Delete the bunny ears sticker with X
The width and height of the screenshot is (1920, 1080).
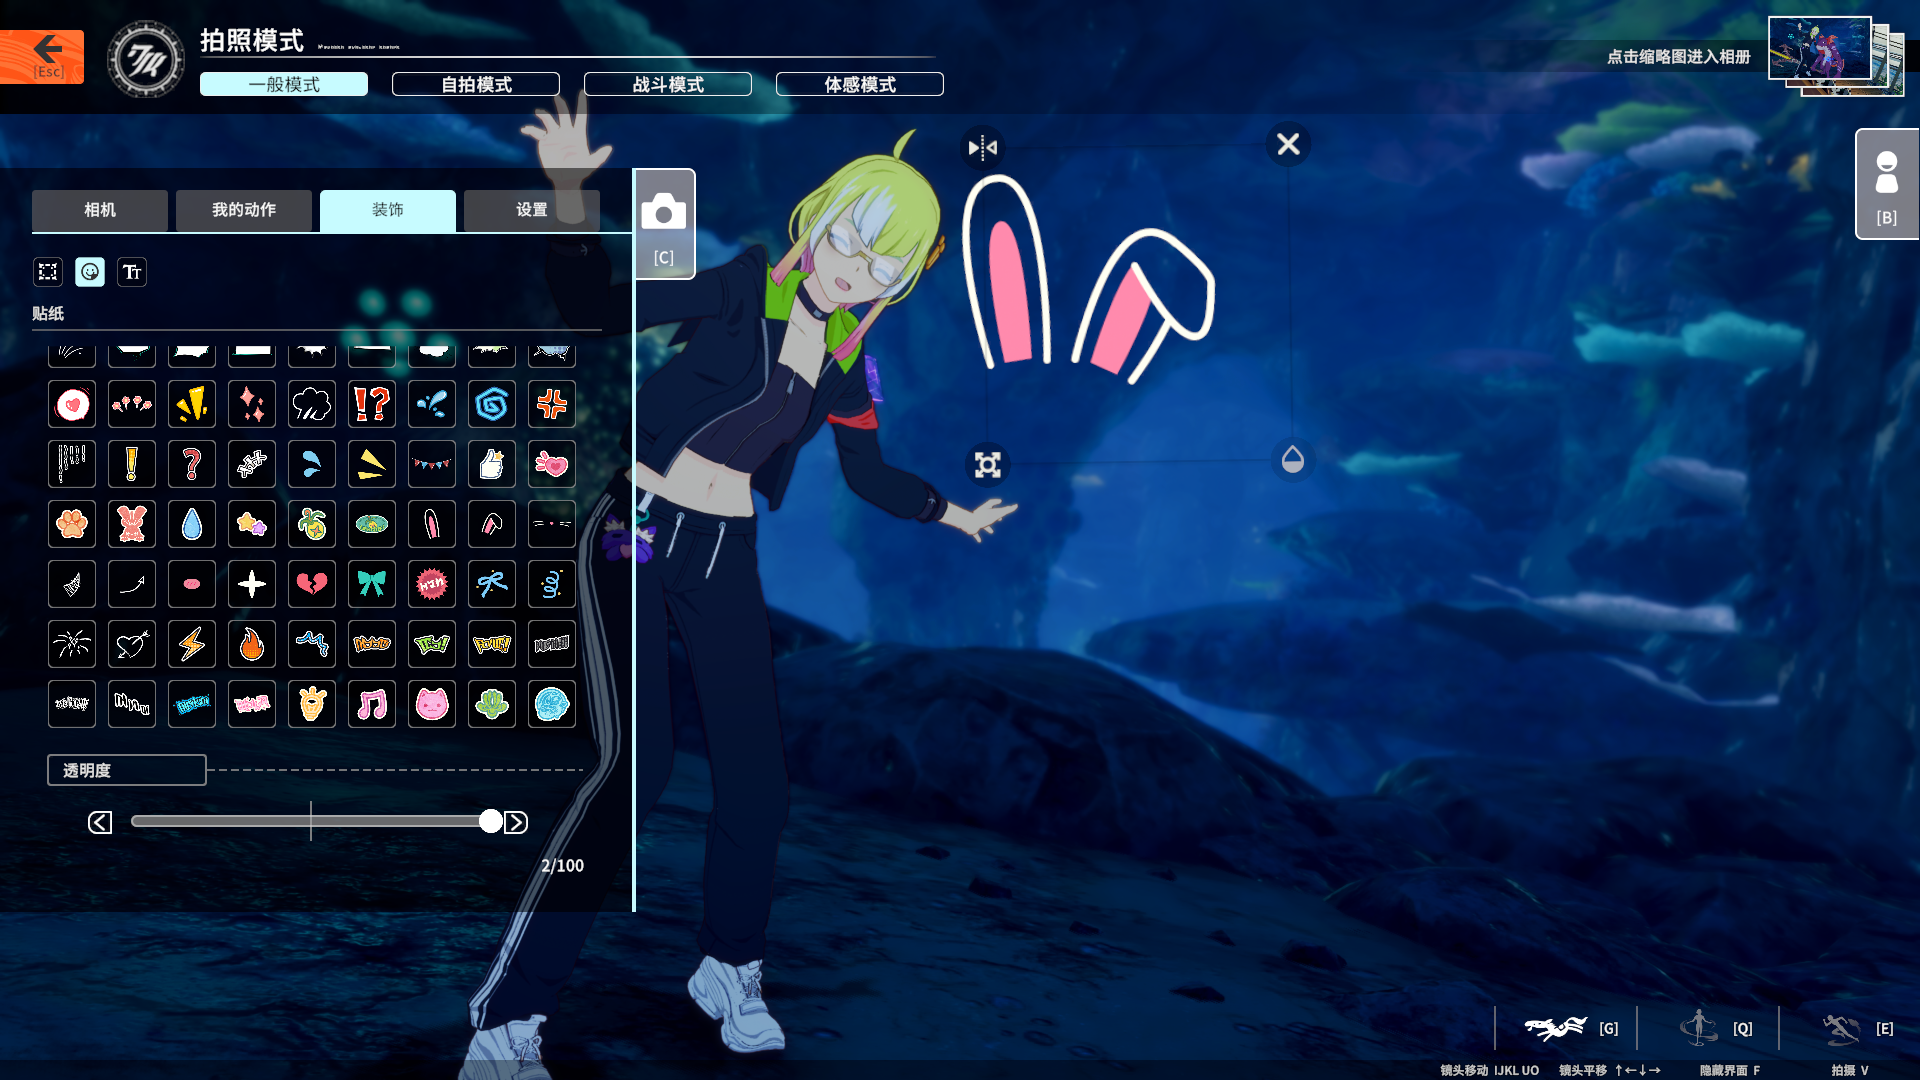[x=1288, y=144]
